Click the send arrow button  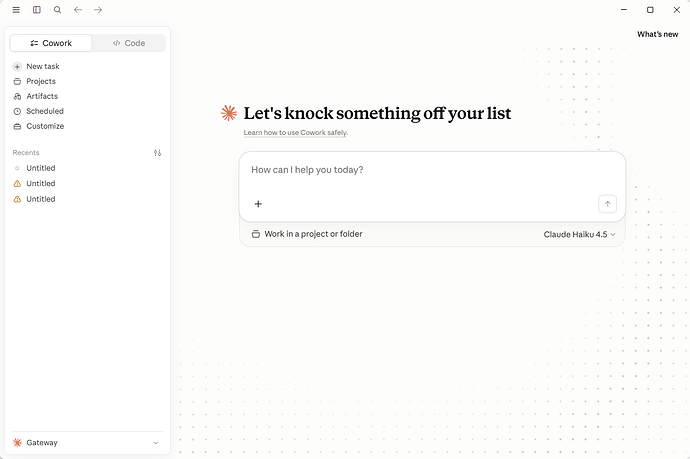(x=607, y=204)
